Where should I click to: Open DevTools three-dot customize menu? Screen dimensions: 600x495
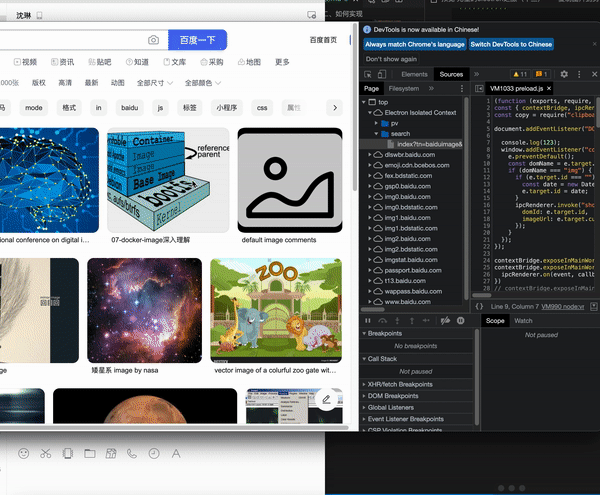click(579, 74)
